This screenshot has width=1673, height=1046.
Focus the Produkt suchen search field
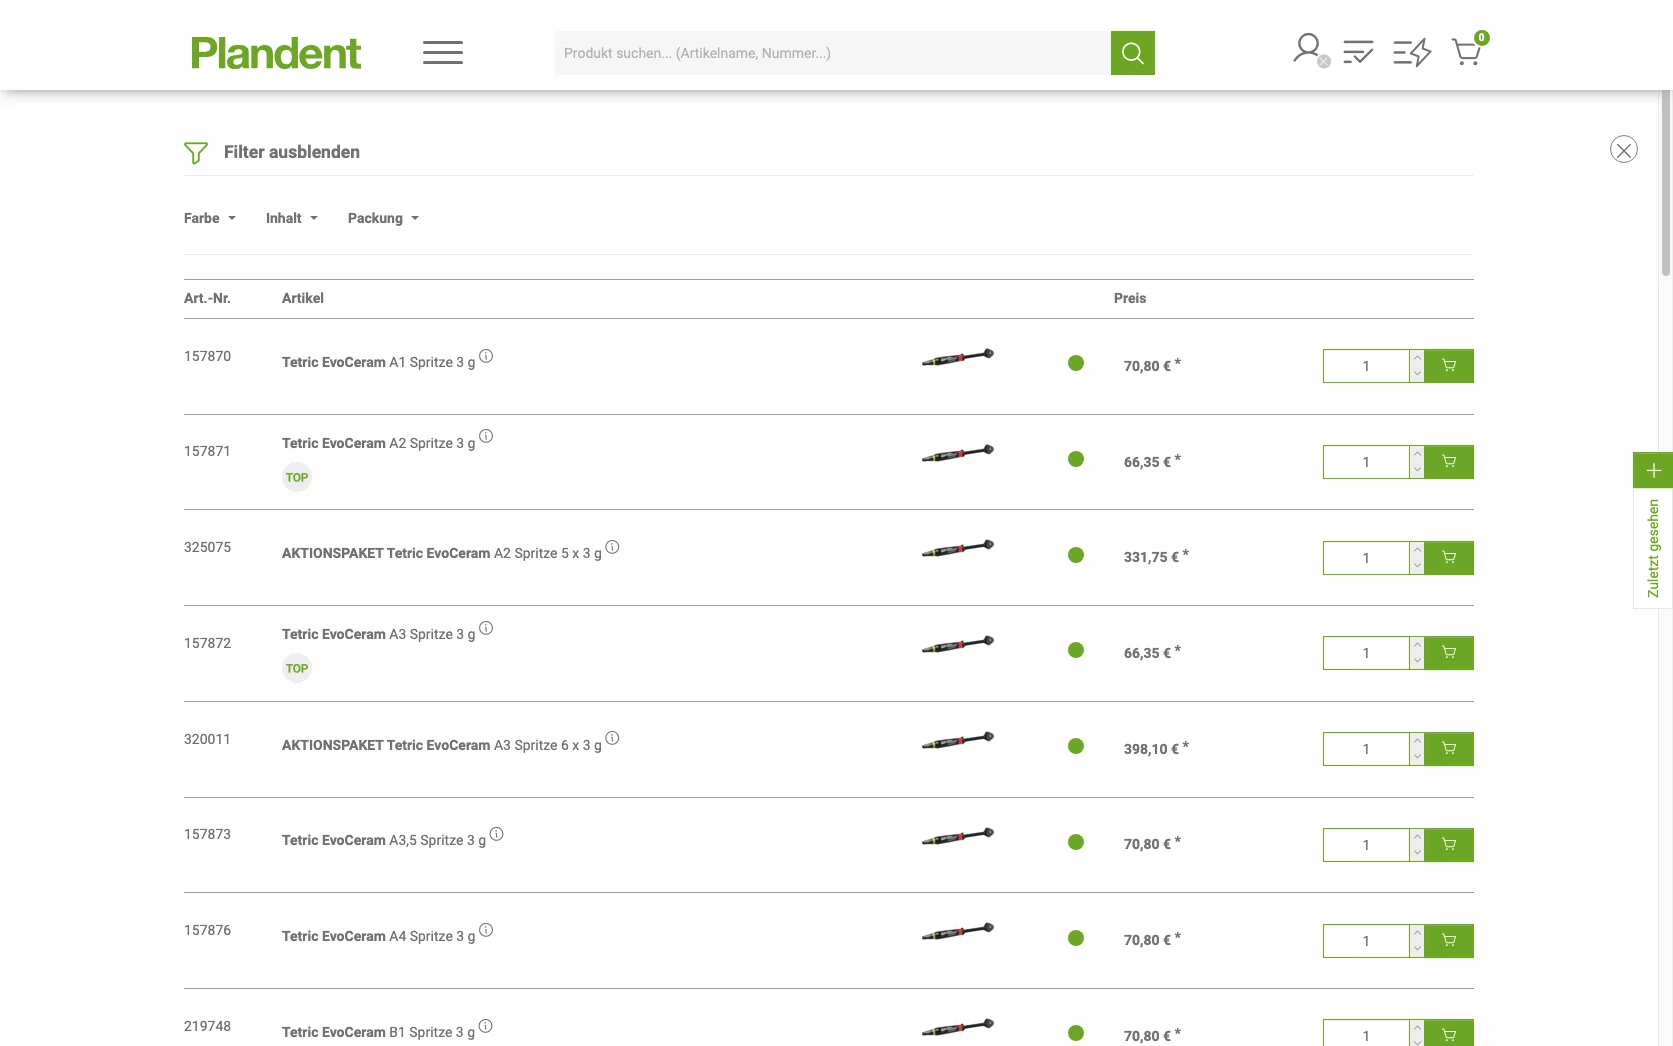pyautogui.click(x=833, y=53)
